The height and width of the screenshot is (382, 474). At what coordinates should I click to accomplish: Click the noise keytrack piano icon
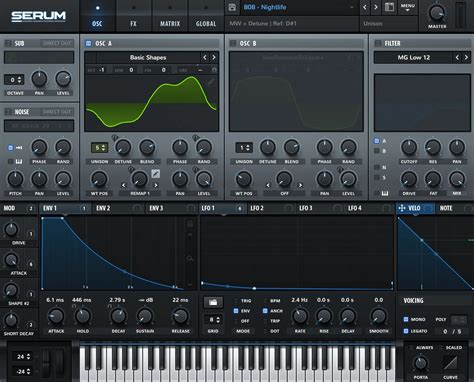[x=19, y=162]
